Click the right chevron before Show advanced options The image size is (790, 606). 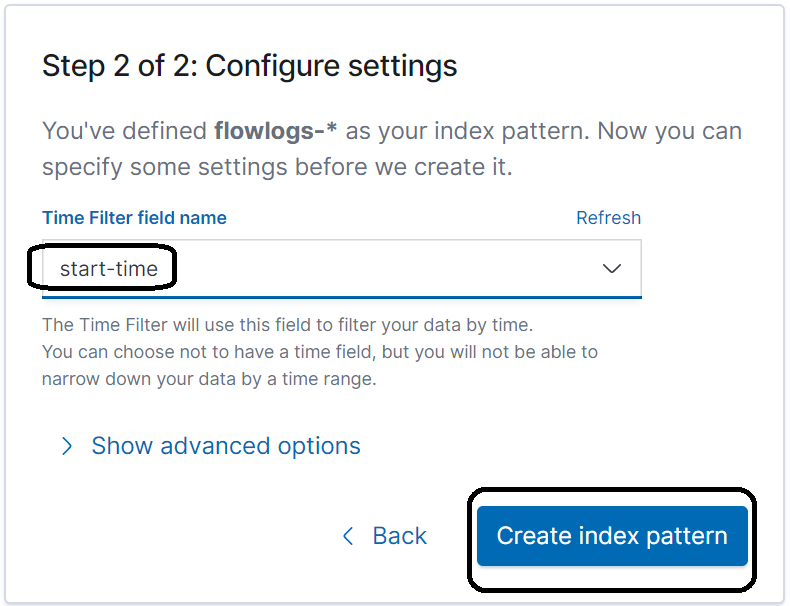click(x=67, y=446)
